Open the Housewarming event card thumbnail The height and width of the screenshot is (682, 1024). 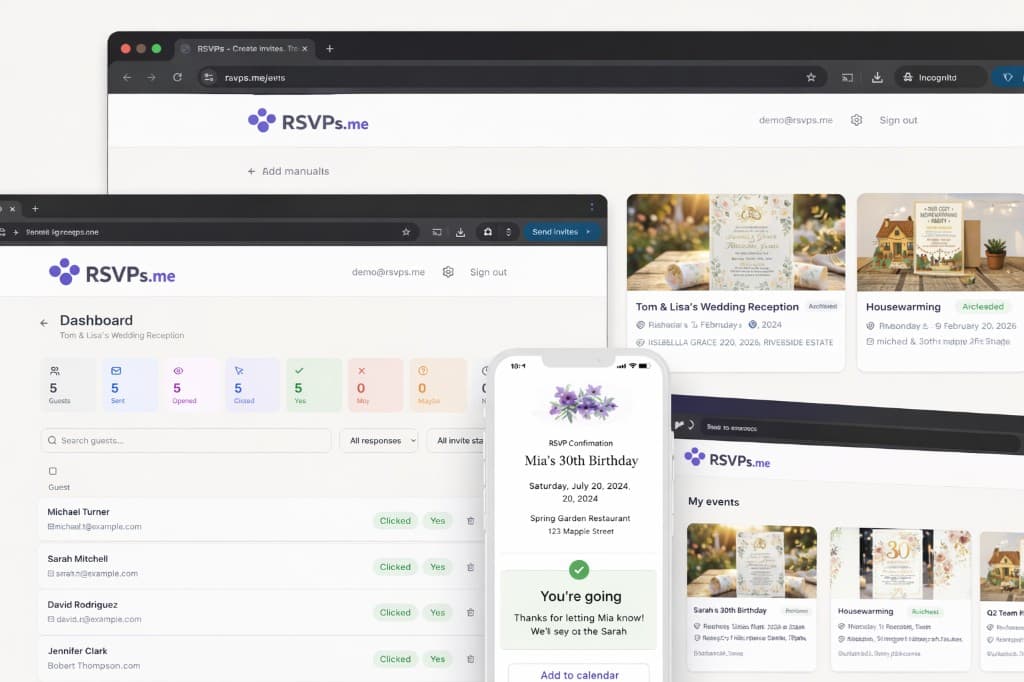coord(940,240)
